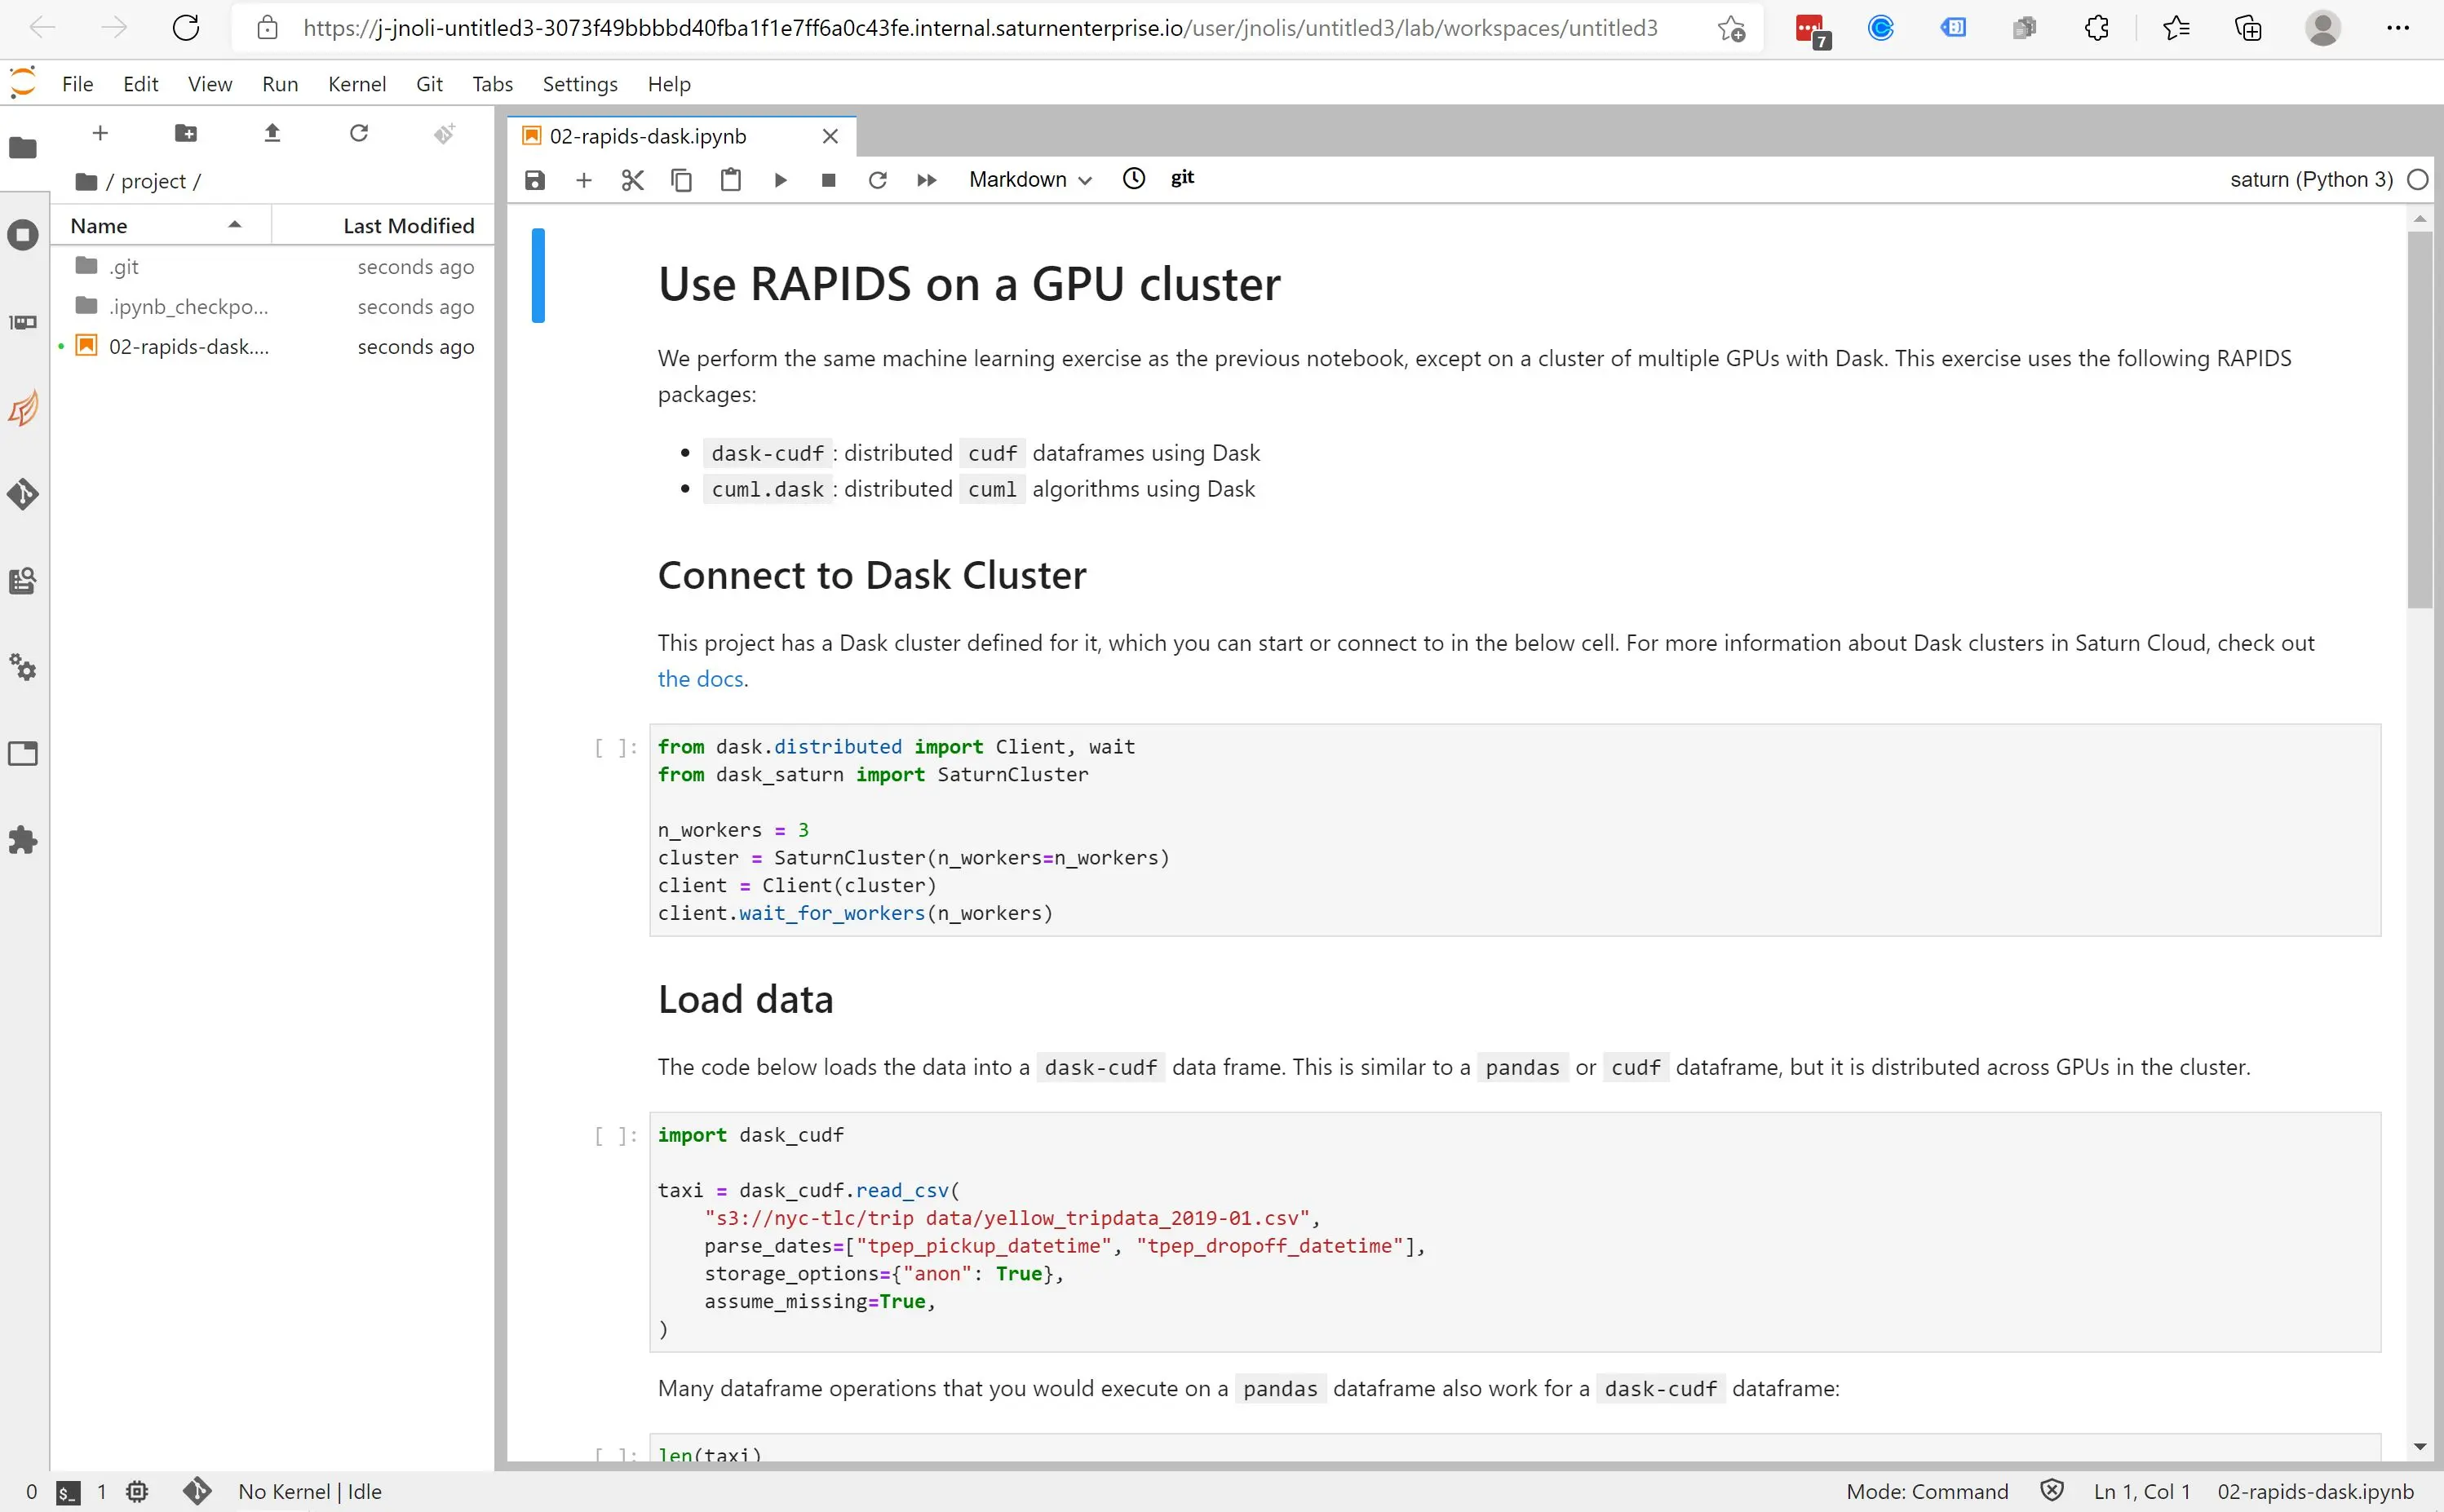This screenshot has width=2444, height=1512.
Task: Open the running terminals and kernels panel
Action: pos(23,235)
